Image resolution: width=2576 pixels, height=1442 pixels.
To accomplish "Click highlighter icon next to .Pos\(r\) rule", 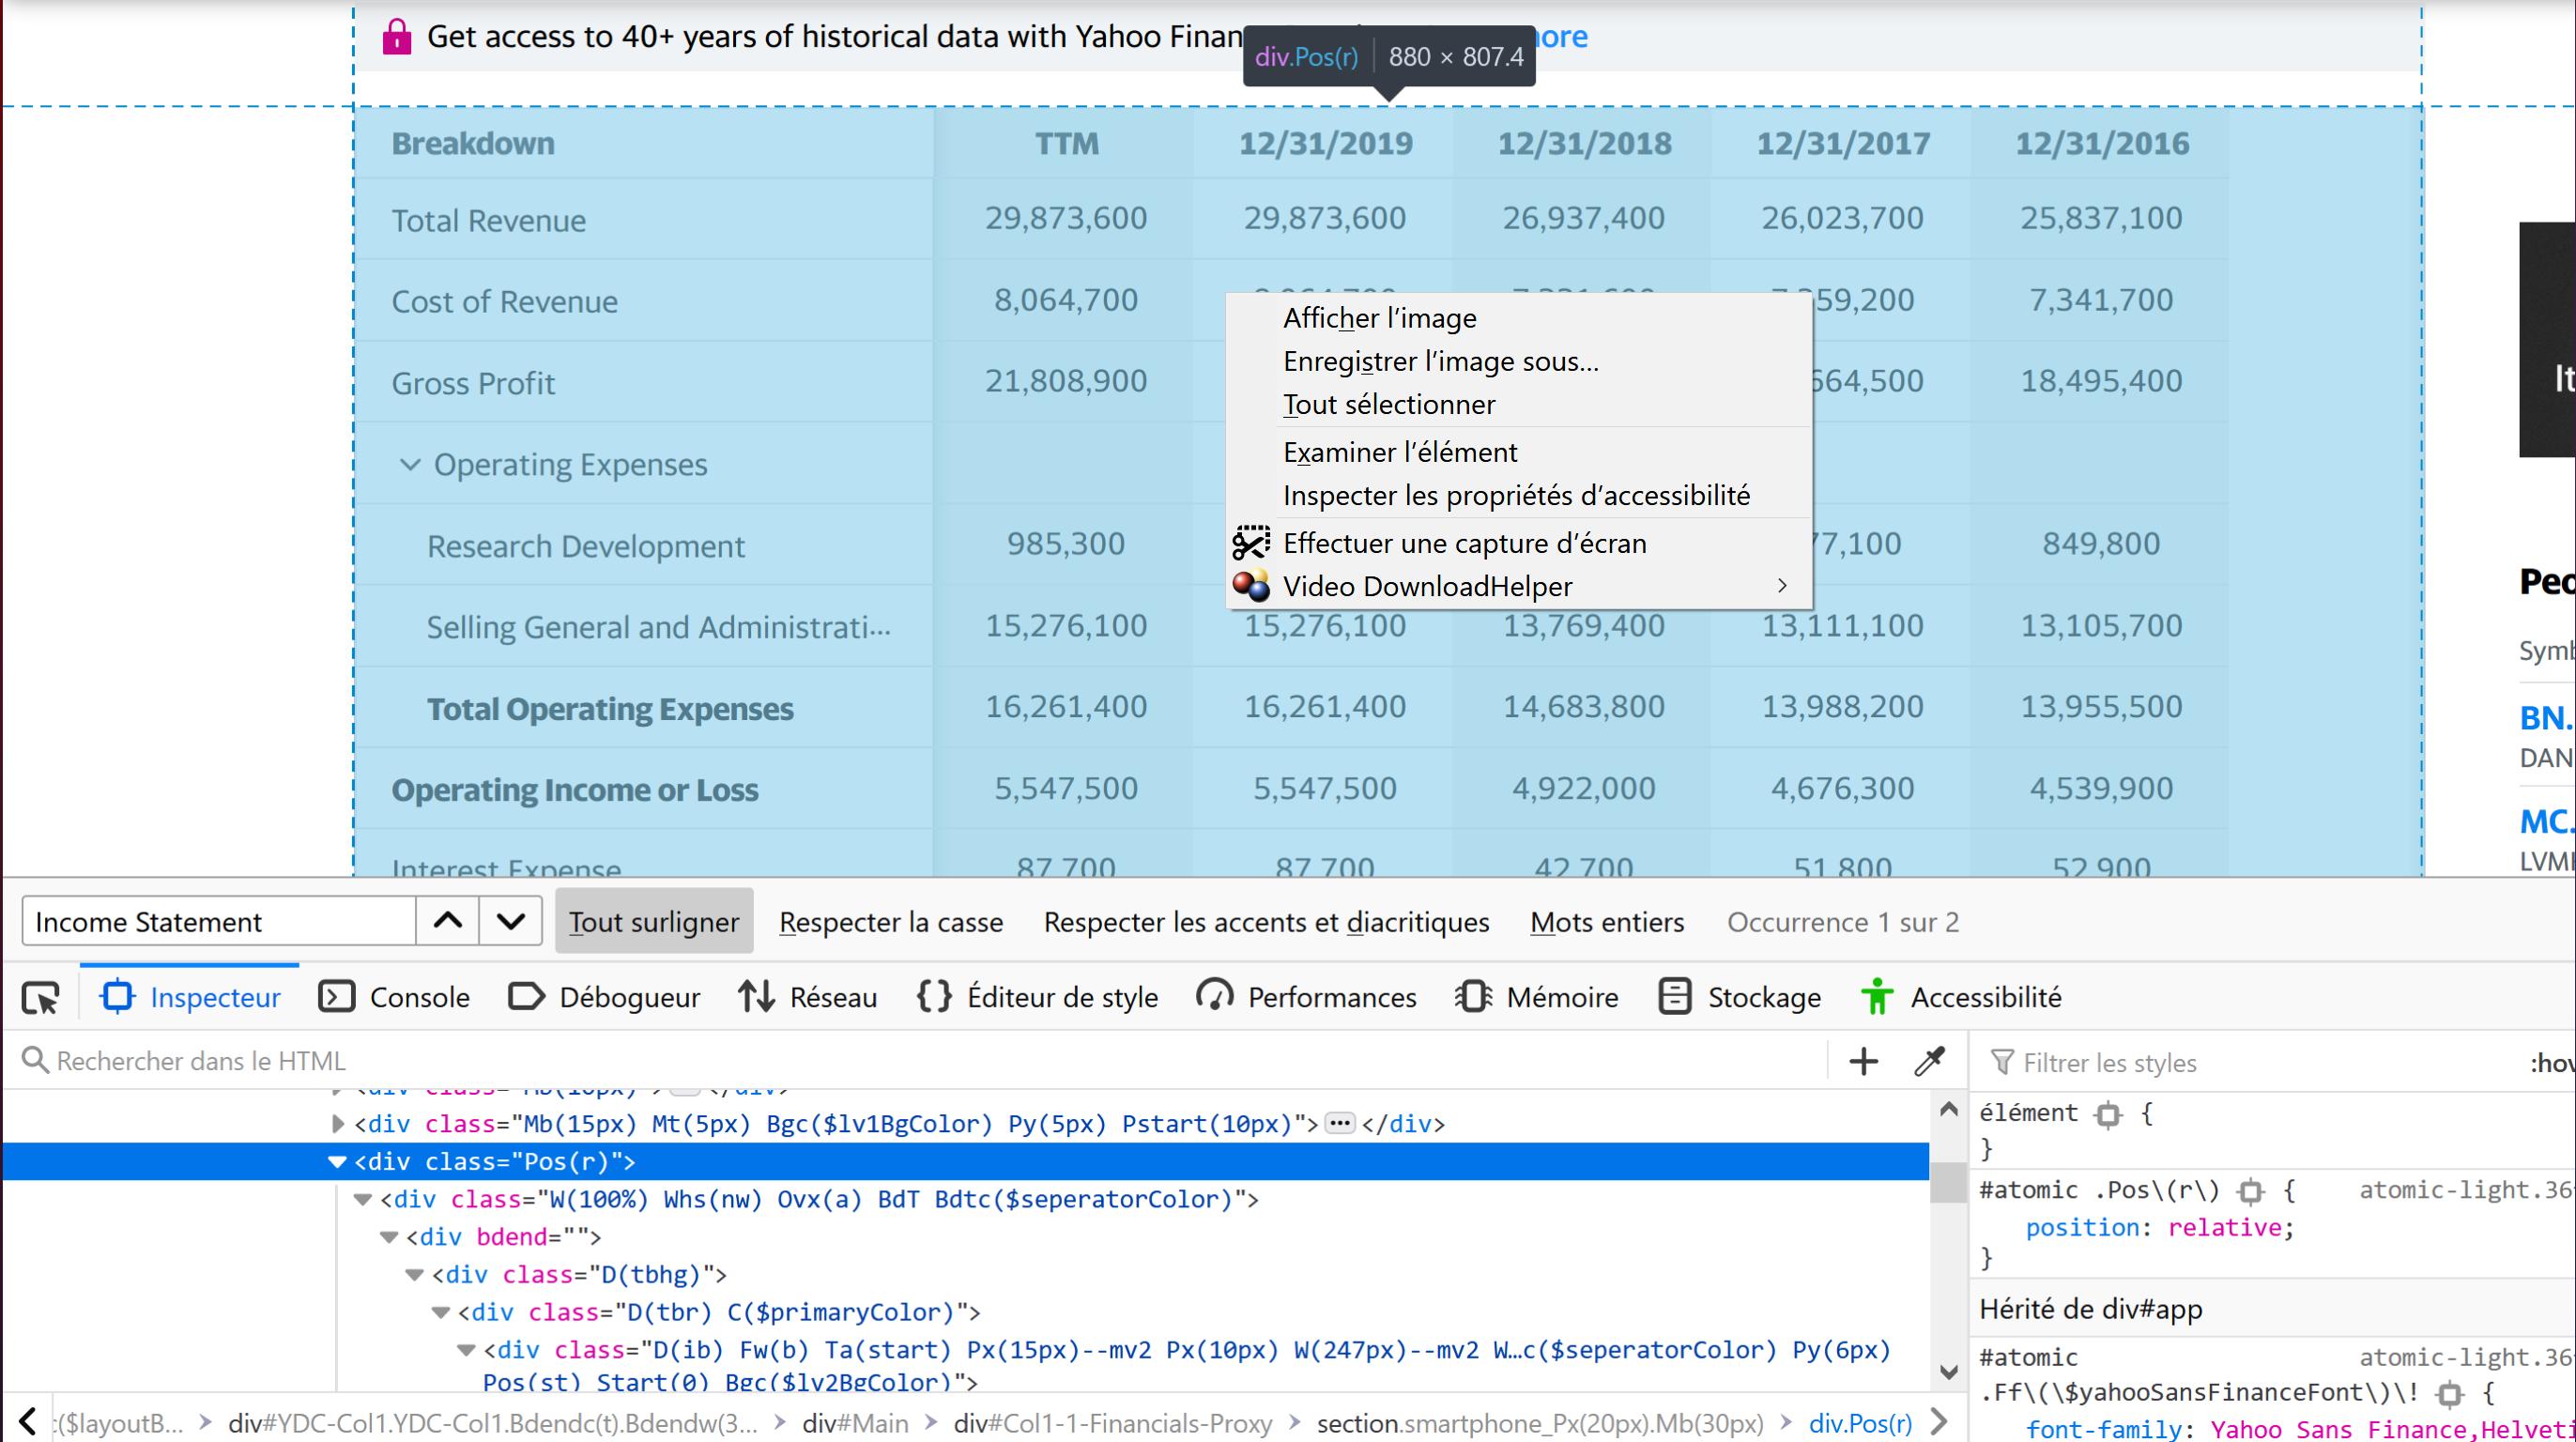I will [x=2250, y=1191].
